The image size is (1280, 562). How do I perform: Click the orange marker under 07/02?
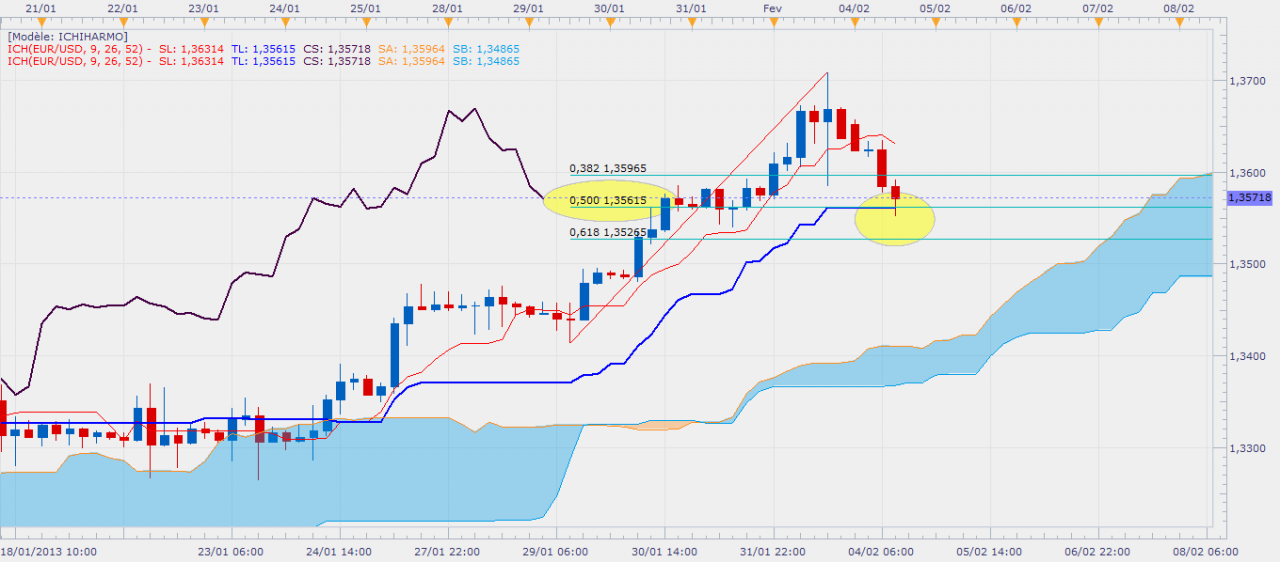(1098, 20)
